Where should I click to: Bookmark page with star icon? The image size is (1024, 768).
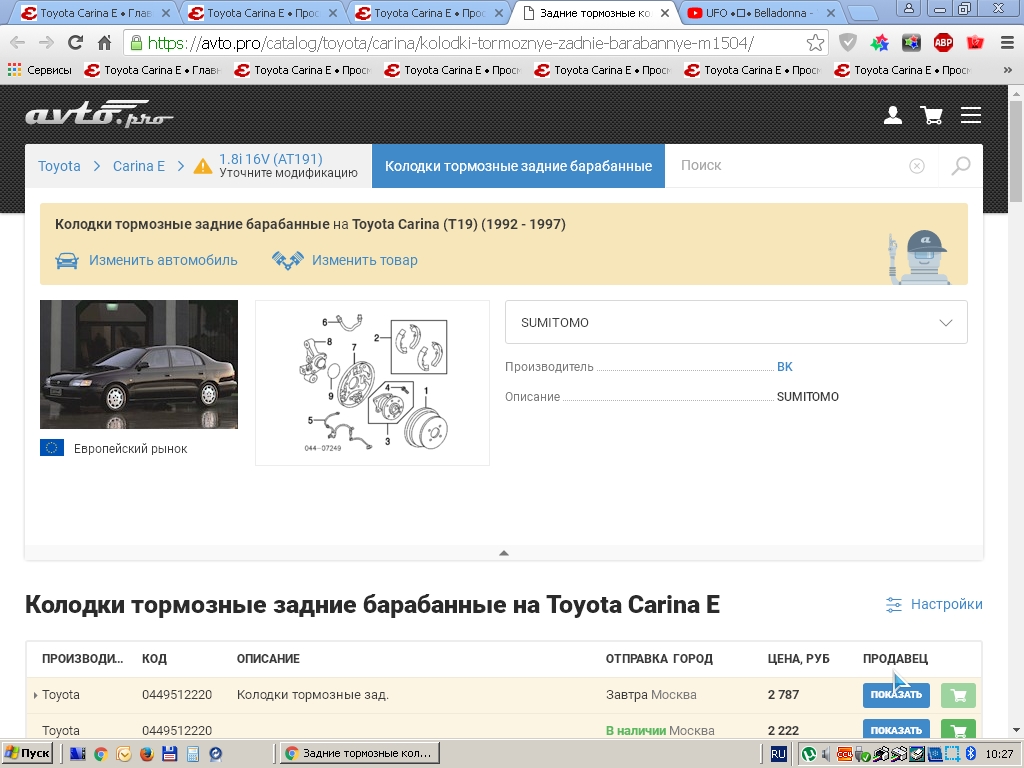pyautogui.click(x=816, y=43)
